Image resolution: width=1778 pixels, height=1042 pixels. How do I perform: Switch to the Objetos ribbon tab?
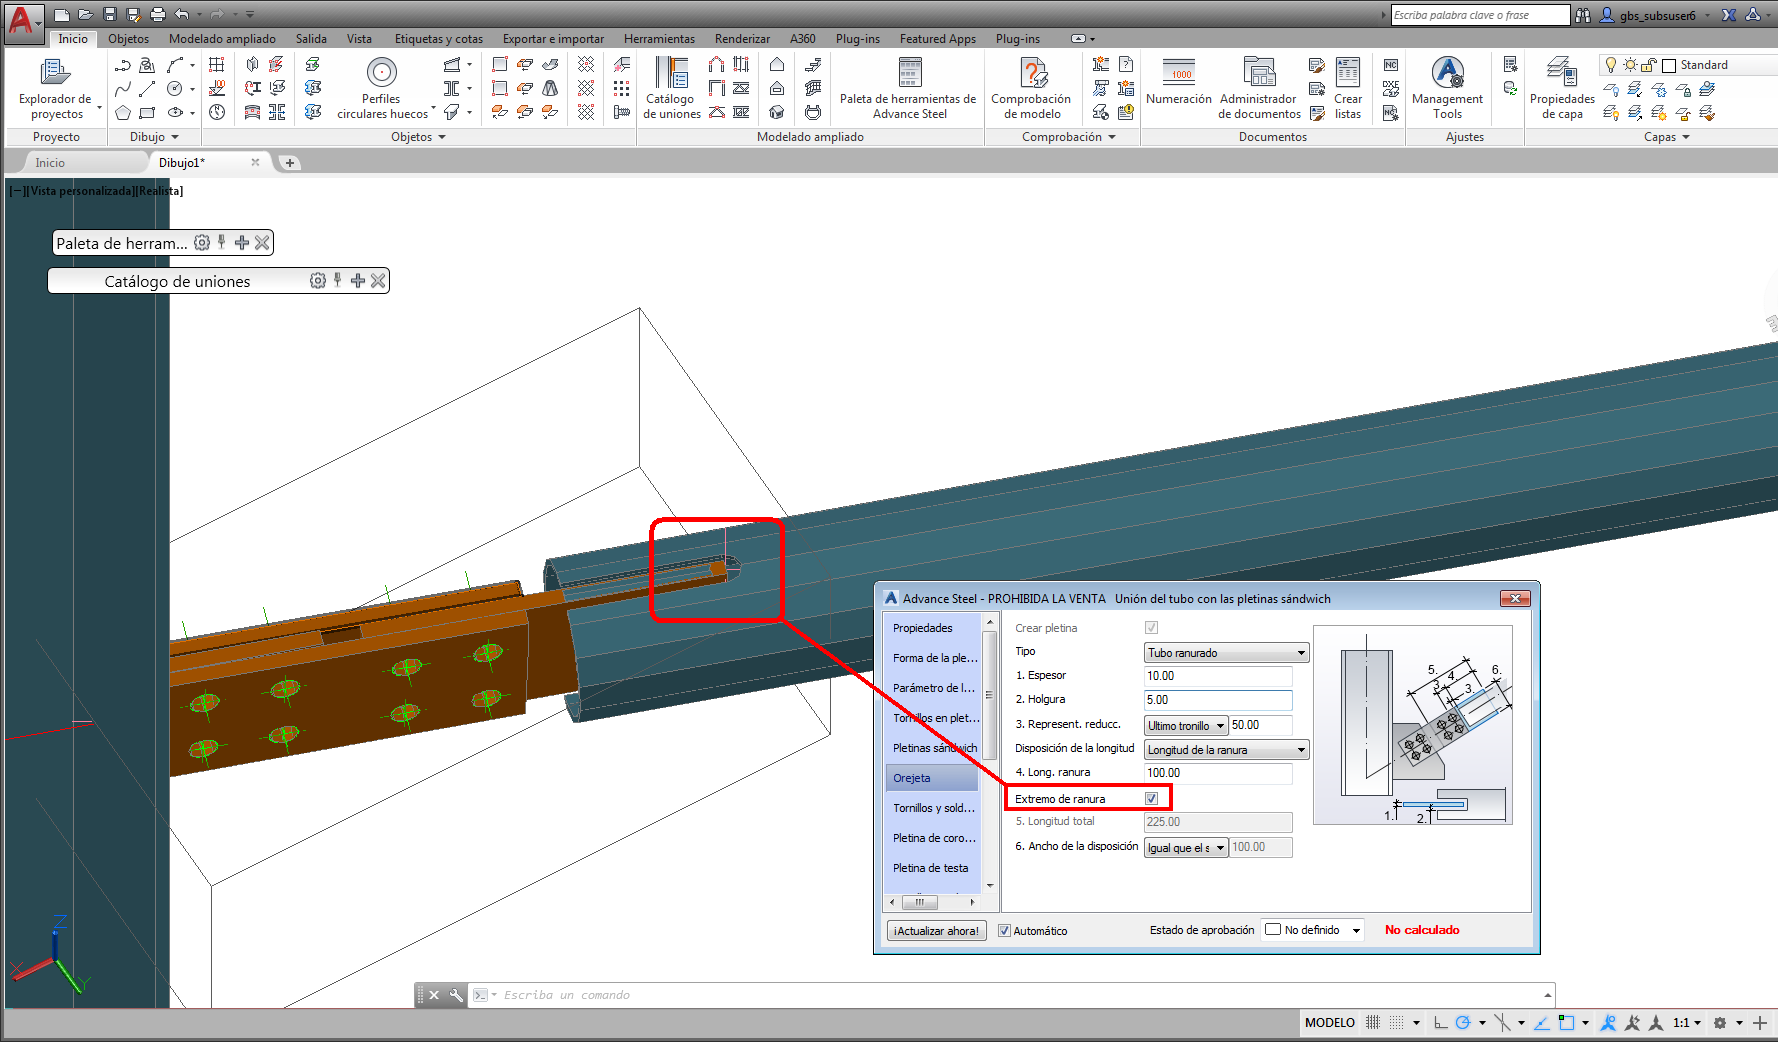click(129, 39)
